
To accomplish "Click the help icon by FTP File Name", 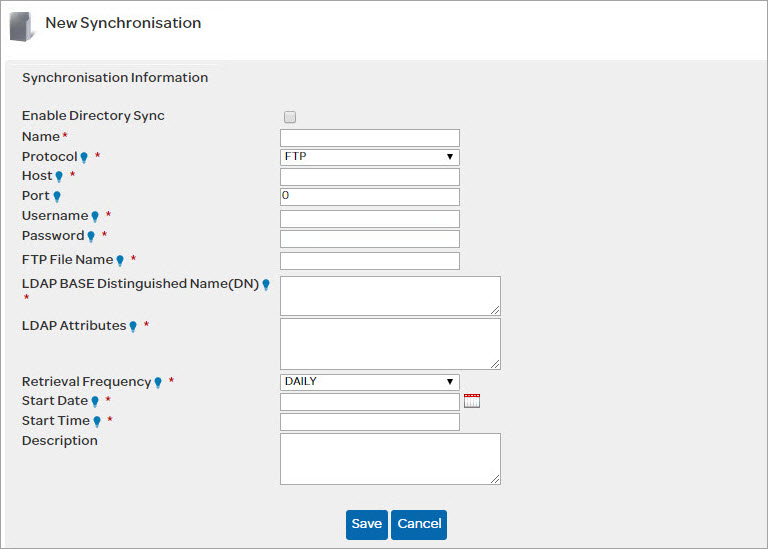I will pos(120,261).
